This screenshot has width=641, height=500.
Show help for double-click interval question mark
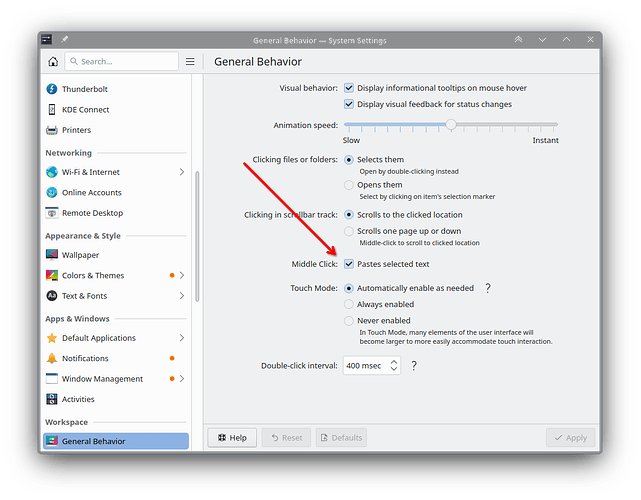(x=414, y=365)
